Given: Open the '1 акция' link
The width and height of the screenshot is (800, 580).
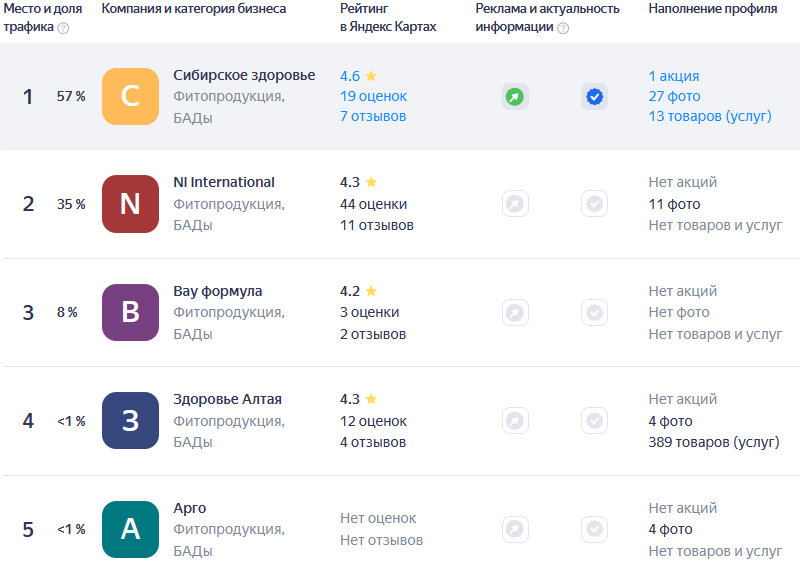Looking at the screenshot, I should click(673, 76).
